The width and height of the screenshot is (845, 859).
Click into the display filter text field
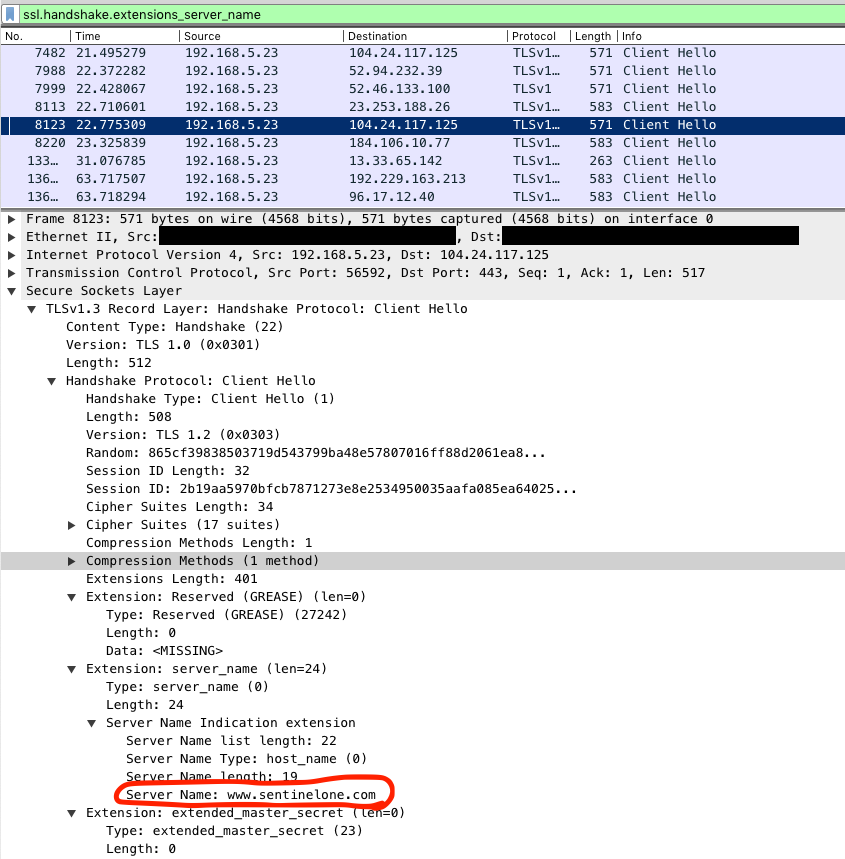(400, 14)
